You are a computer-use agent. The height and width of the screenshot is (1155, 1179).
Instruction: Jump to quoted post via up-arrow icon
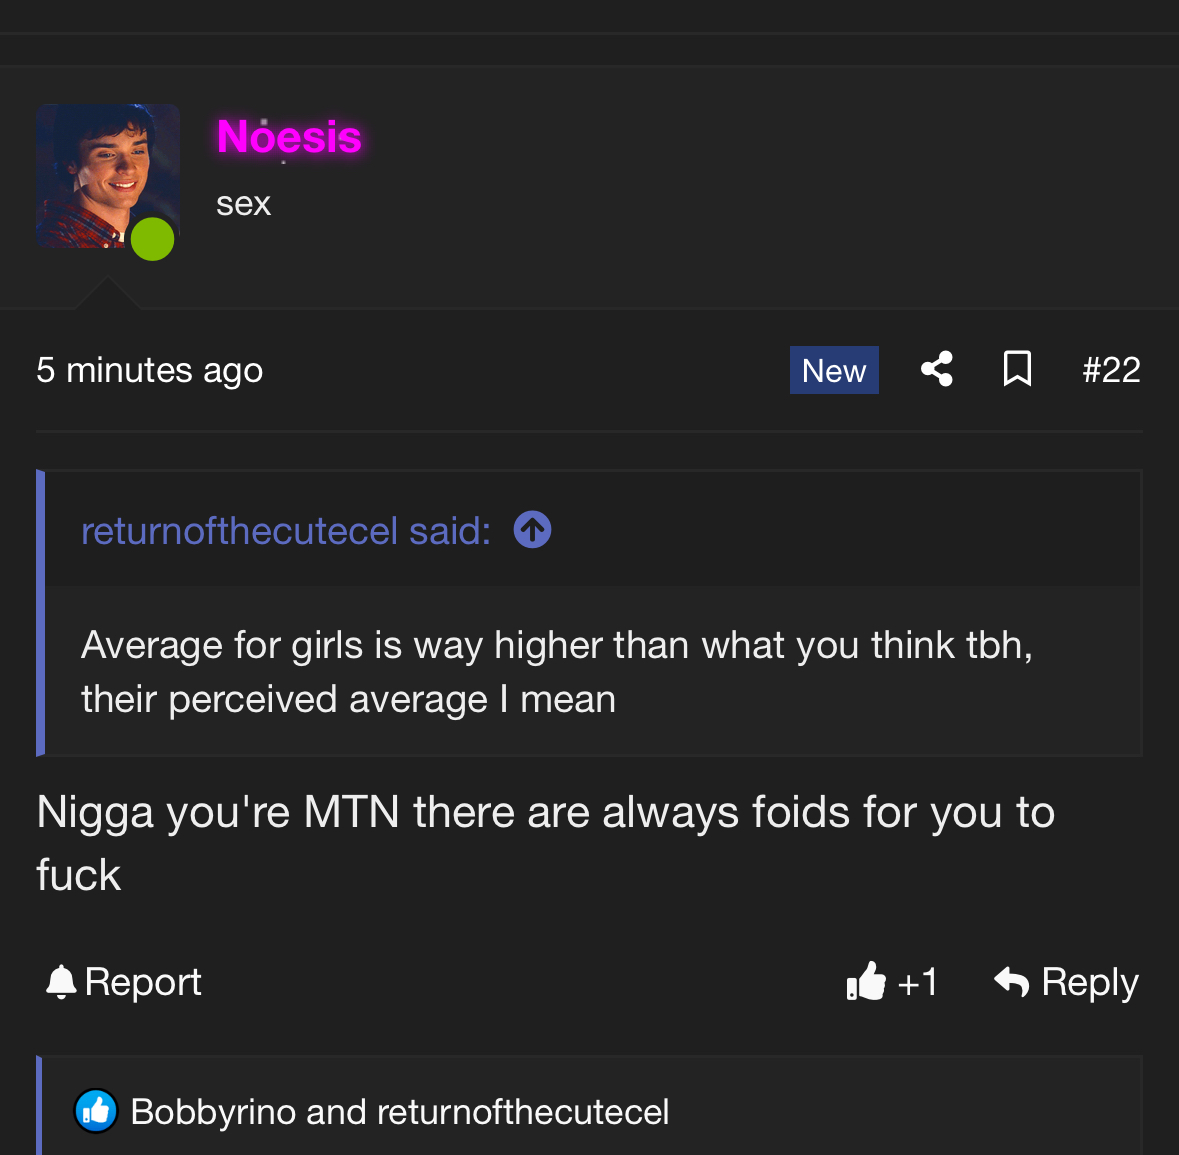point(532,530)
